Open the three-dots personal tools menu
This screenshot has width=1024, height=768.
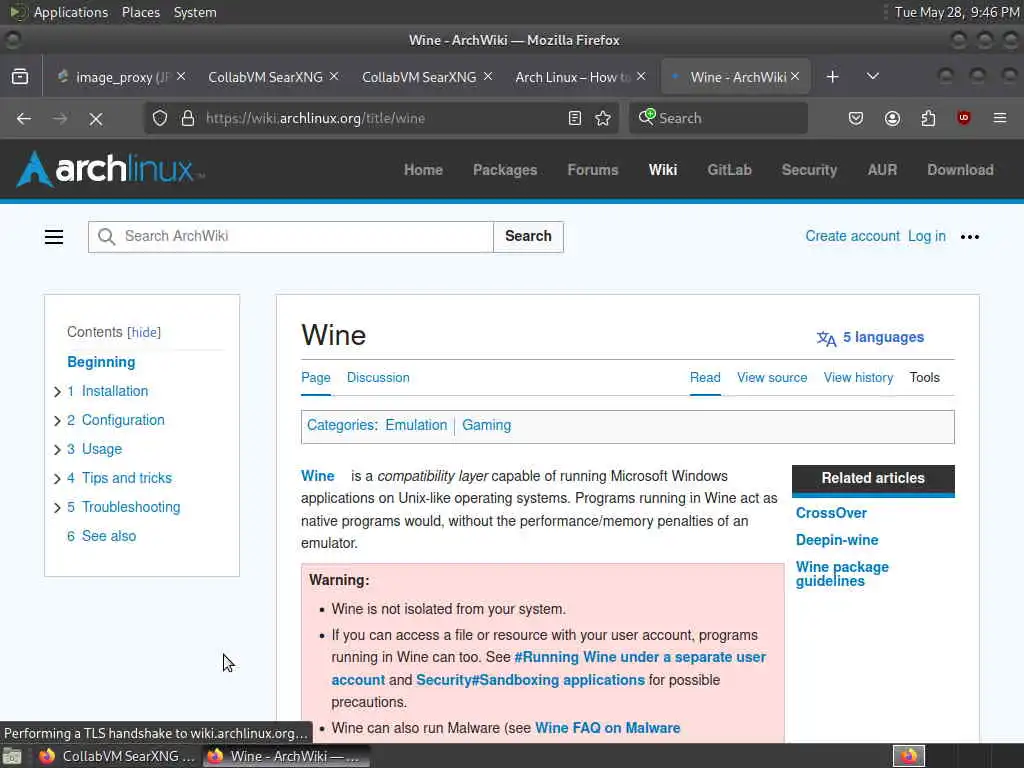tap(970, 237)
